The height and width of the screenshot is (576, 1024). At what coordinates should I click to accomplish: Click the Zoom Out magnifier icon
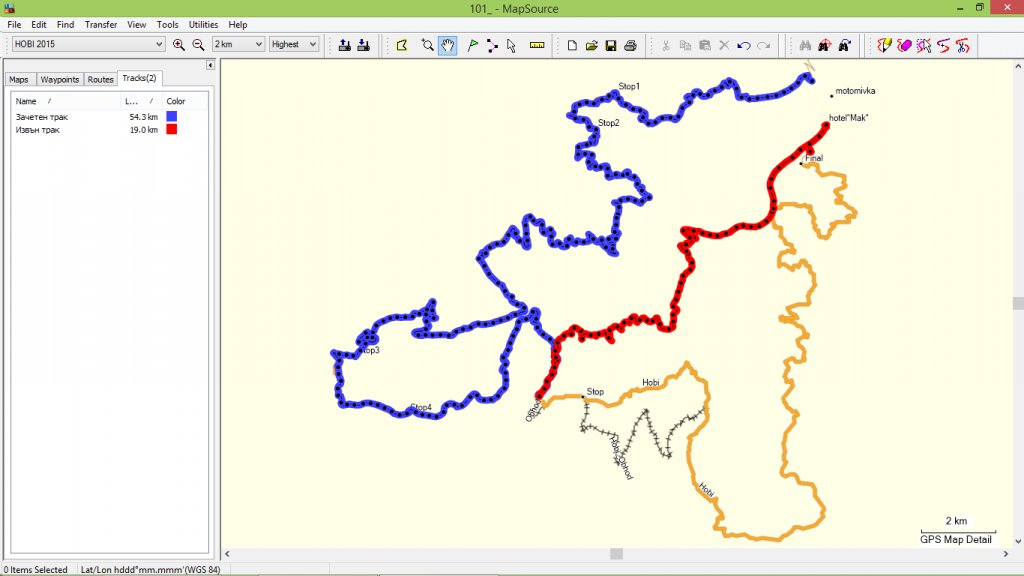coord(199,44)
